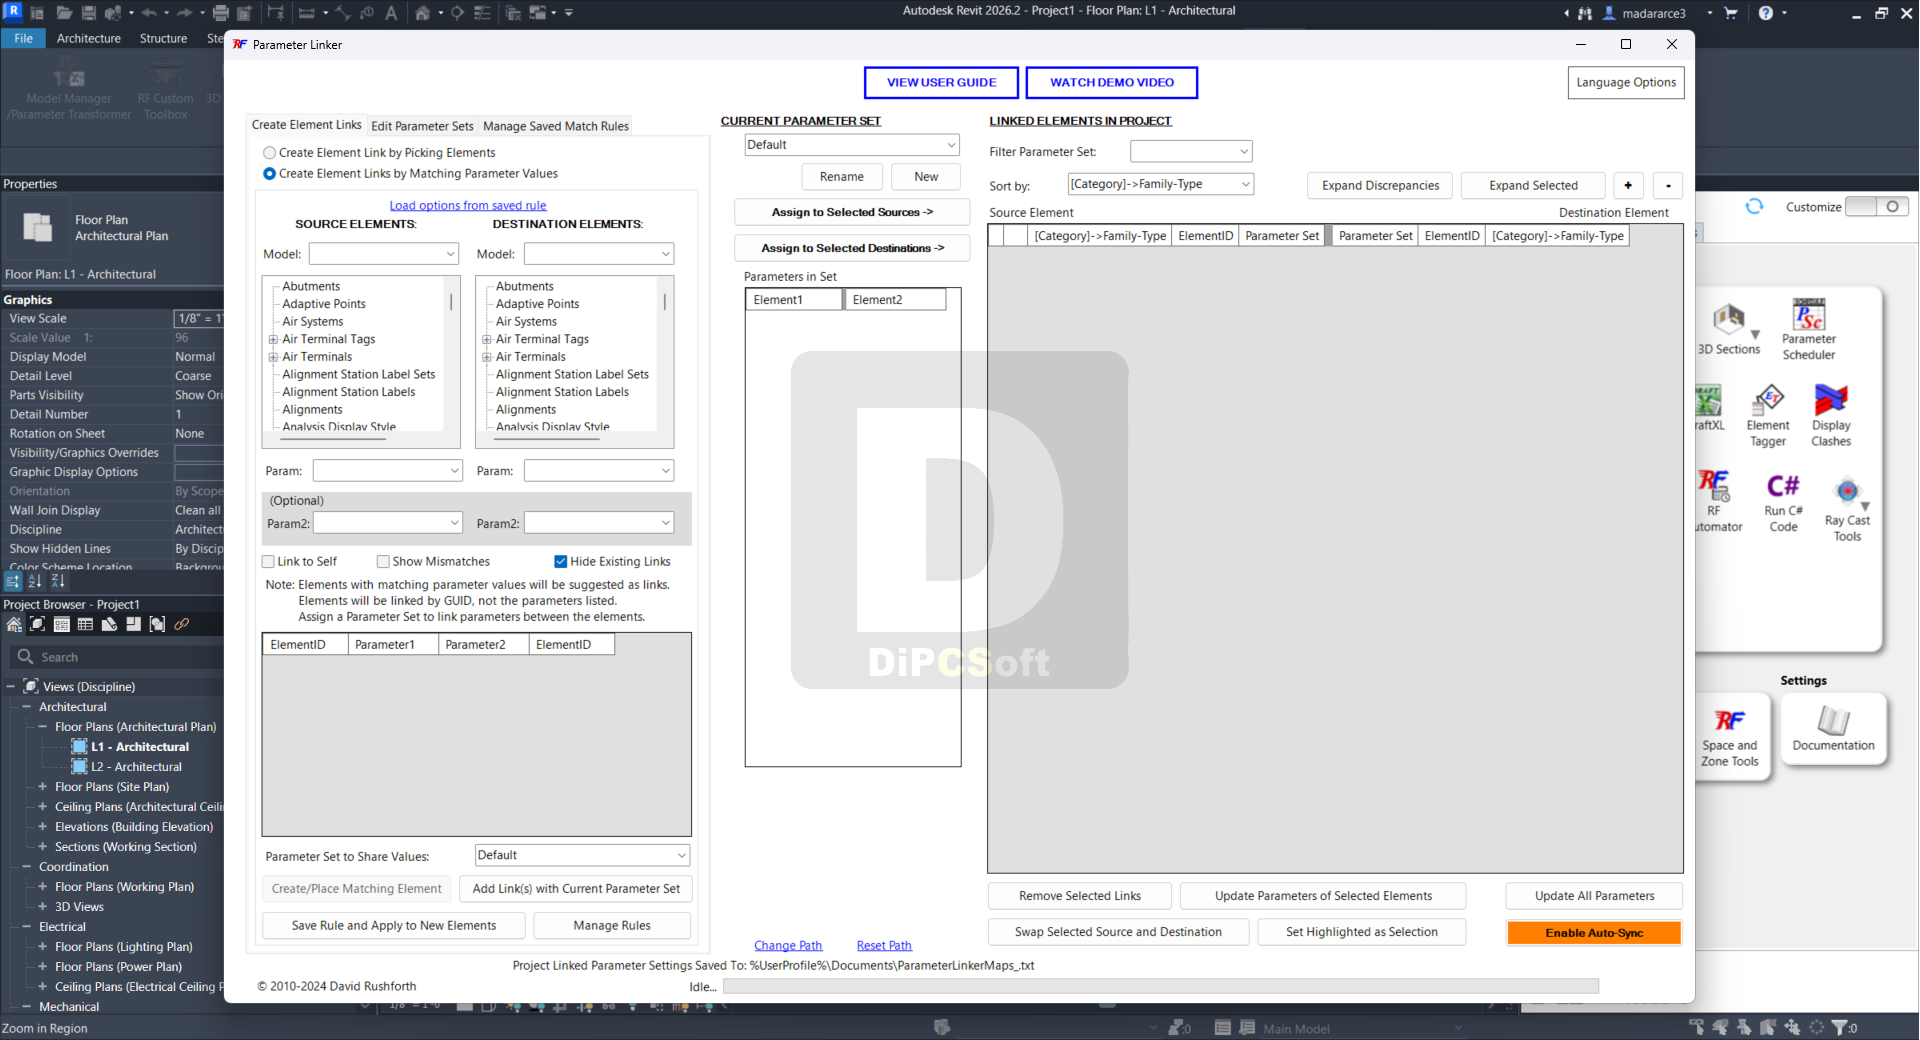Screen dimensions: 1920x1040
Task: Click the VIEW USER GUIDE button
Action: click(941, 83)
